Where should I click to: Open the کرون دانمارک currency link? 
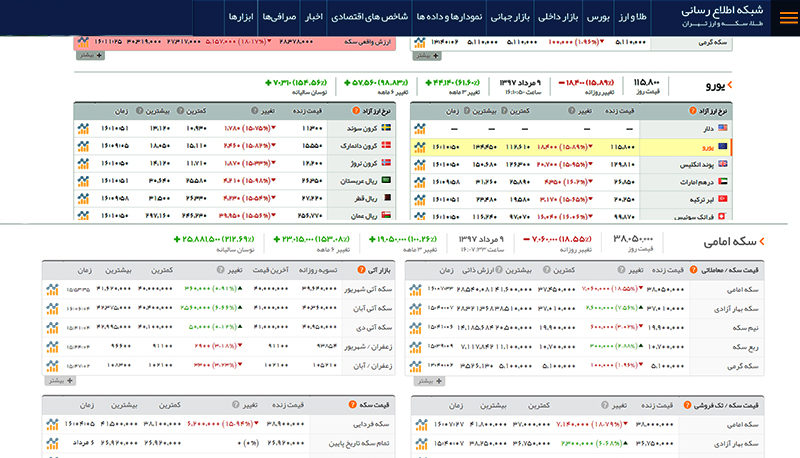coord(359,146)
